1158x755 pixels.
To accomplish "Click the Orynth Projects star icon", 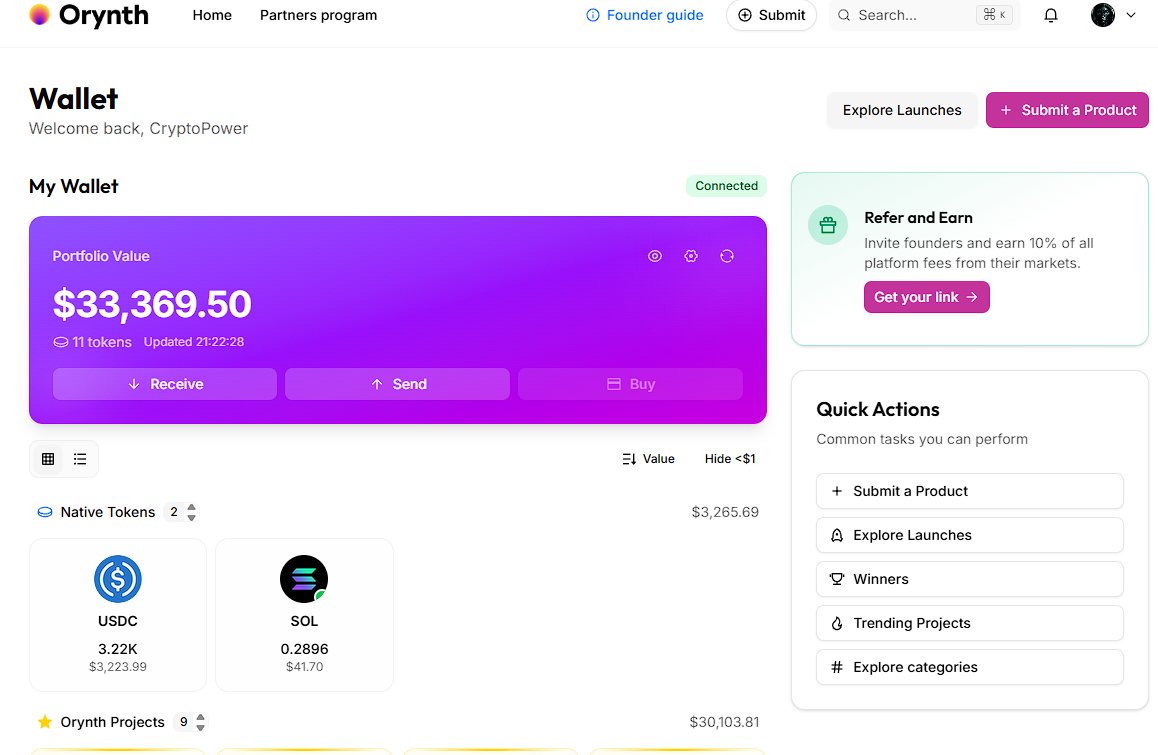I will pyautogui.click(x=45, y=722).
